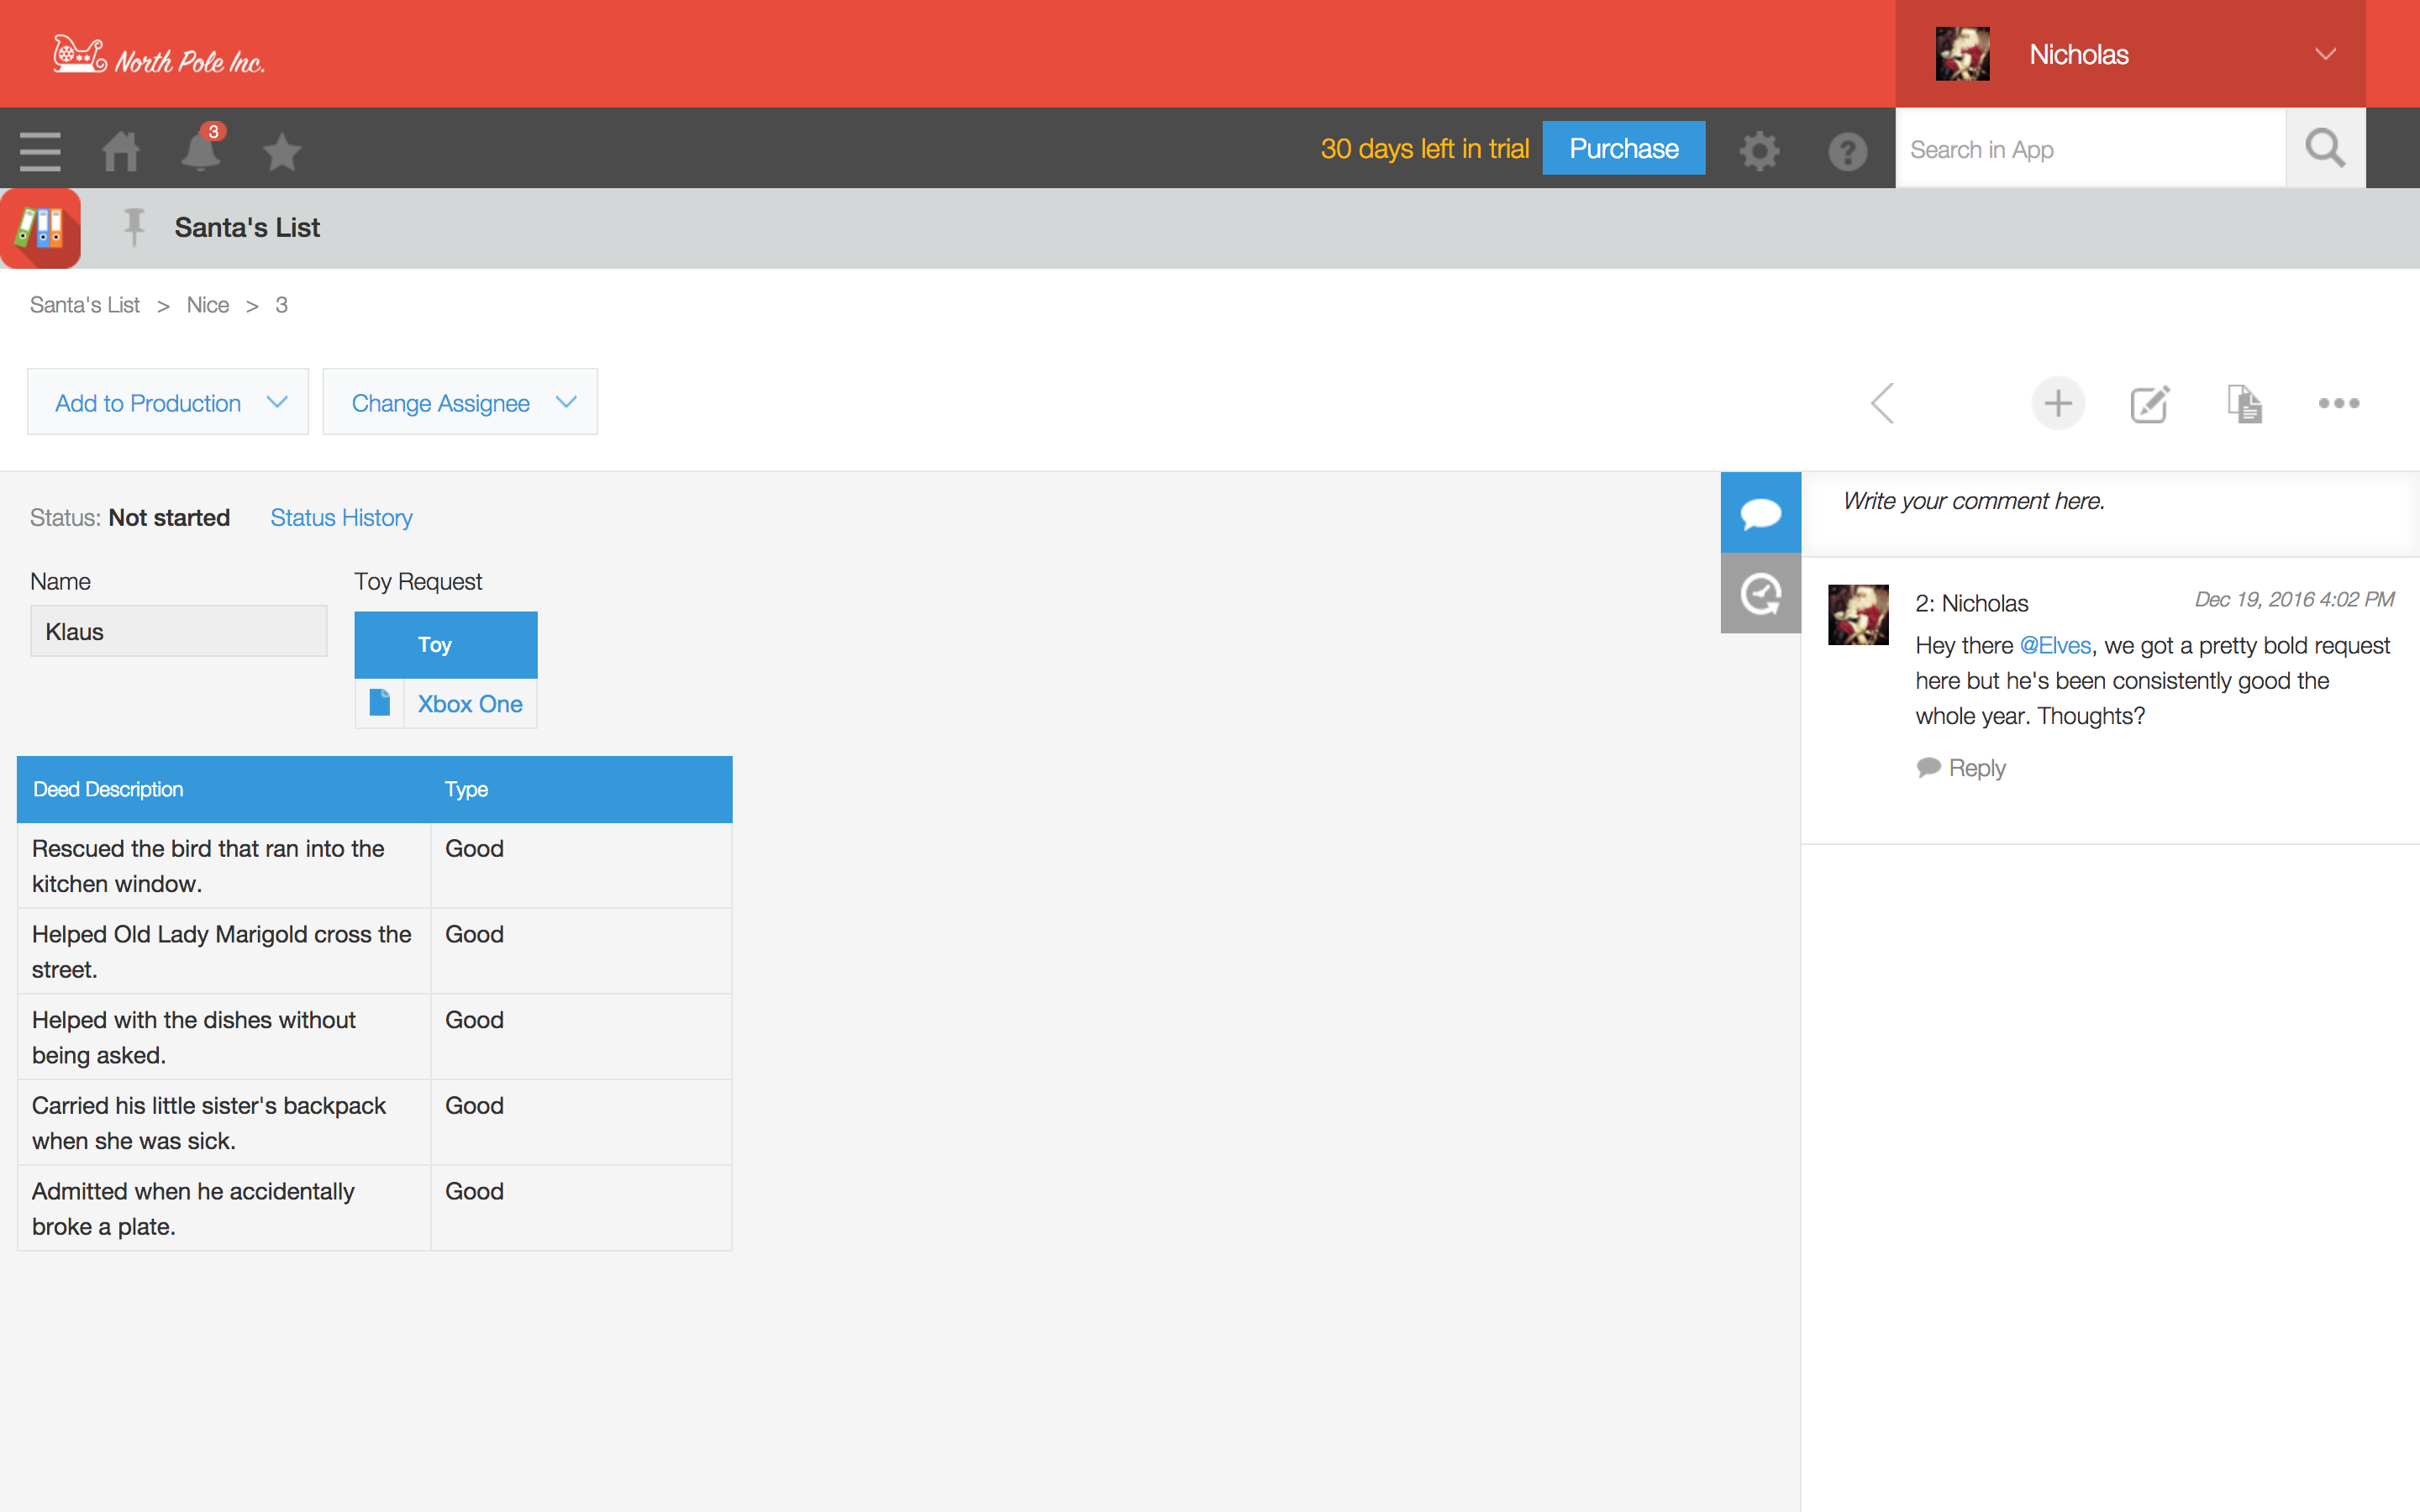Go to previous record arrow
This screenshot has height=1512, width=2420.
tap(1882, 403)
